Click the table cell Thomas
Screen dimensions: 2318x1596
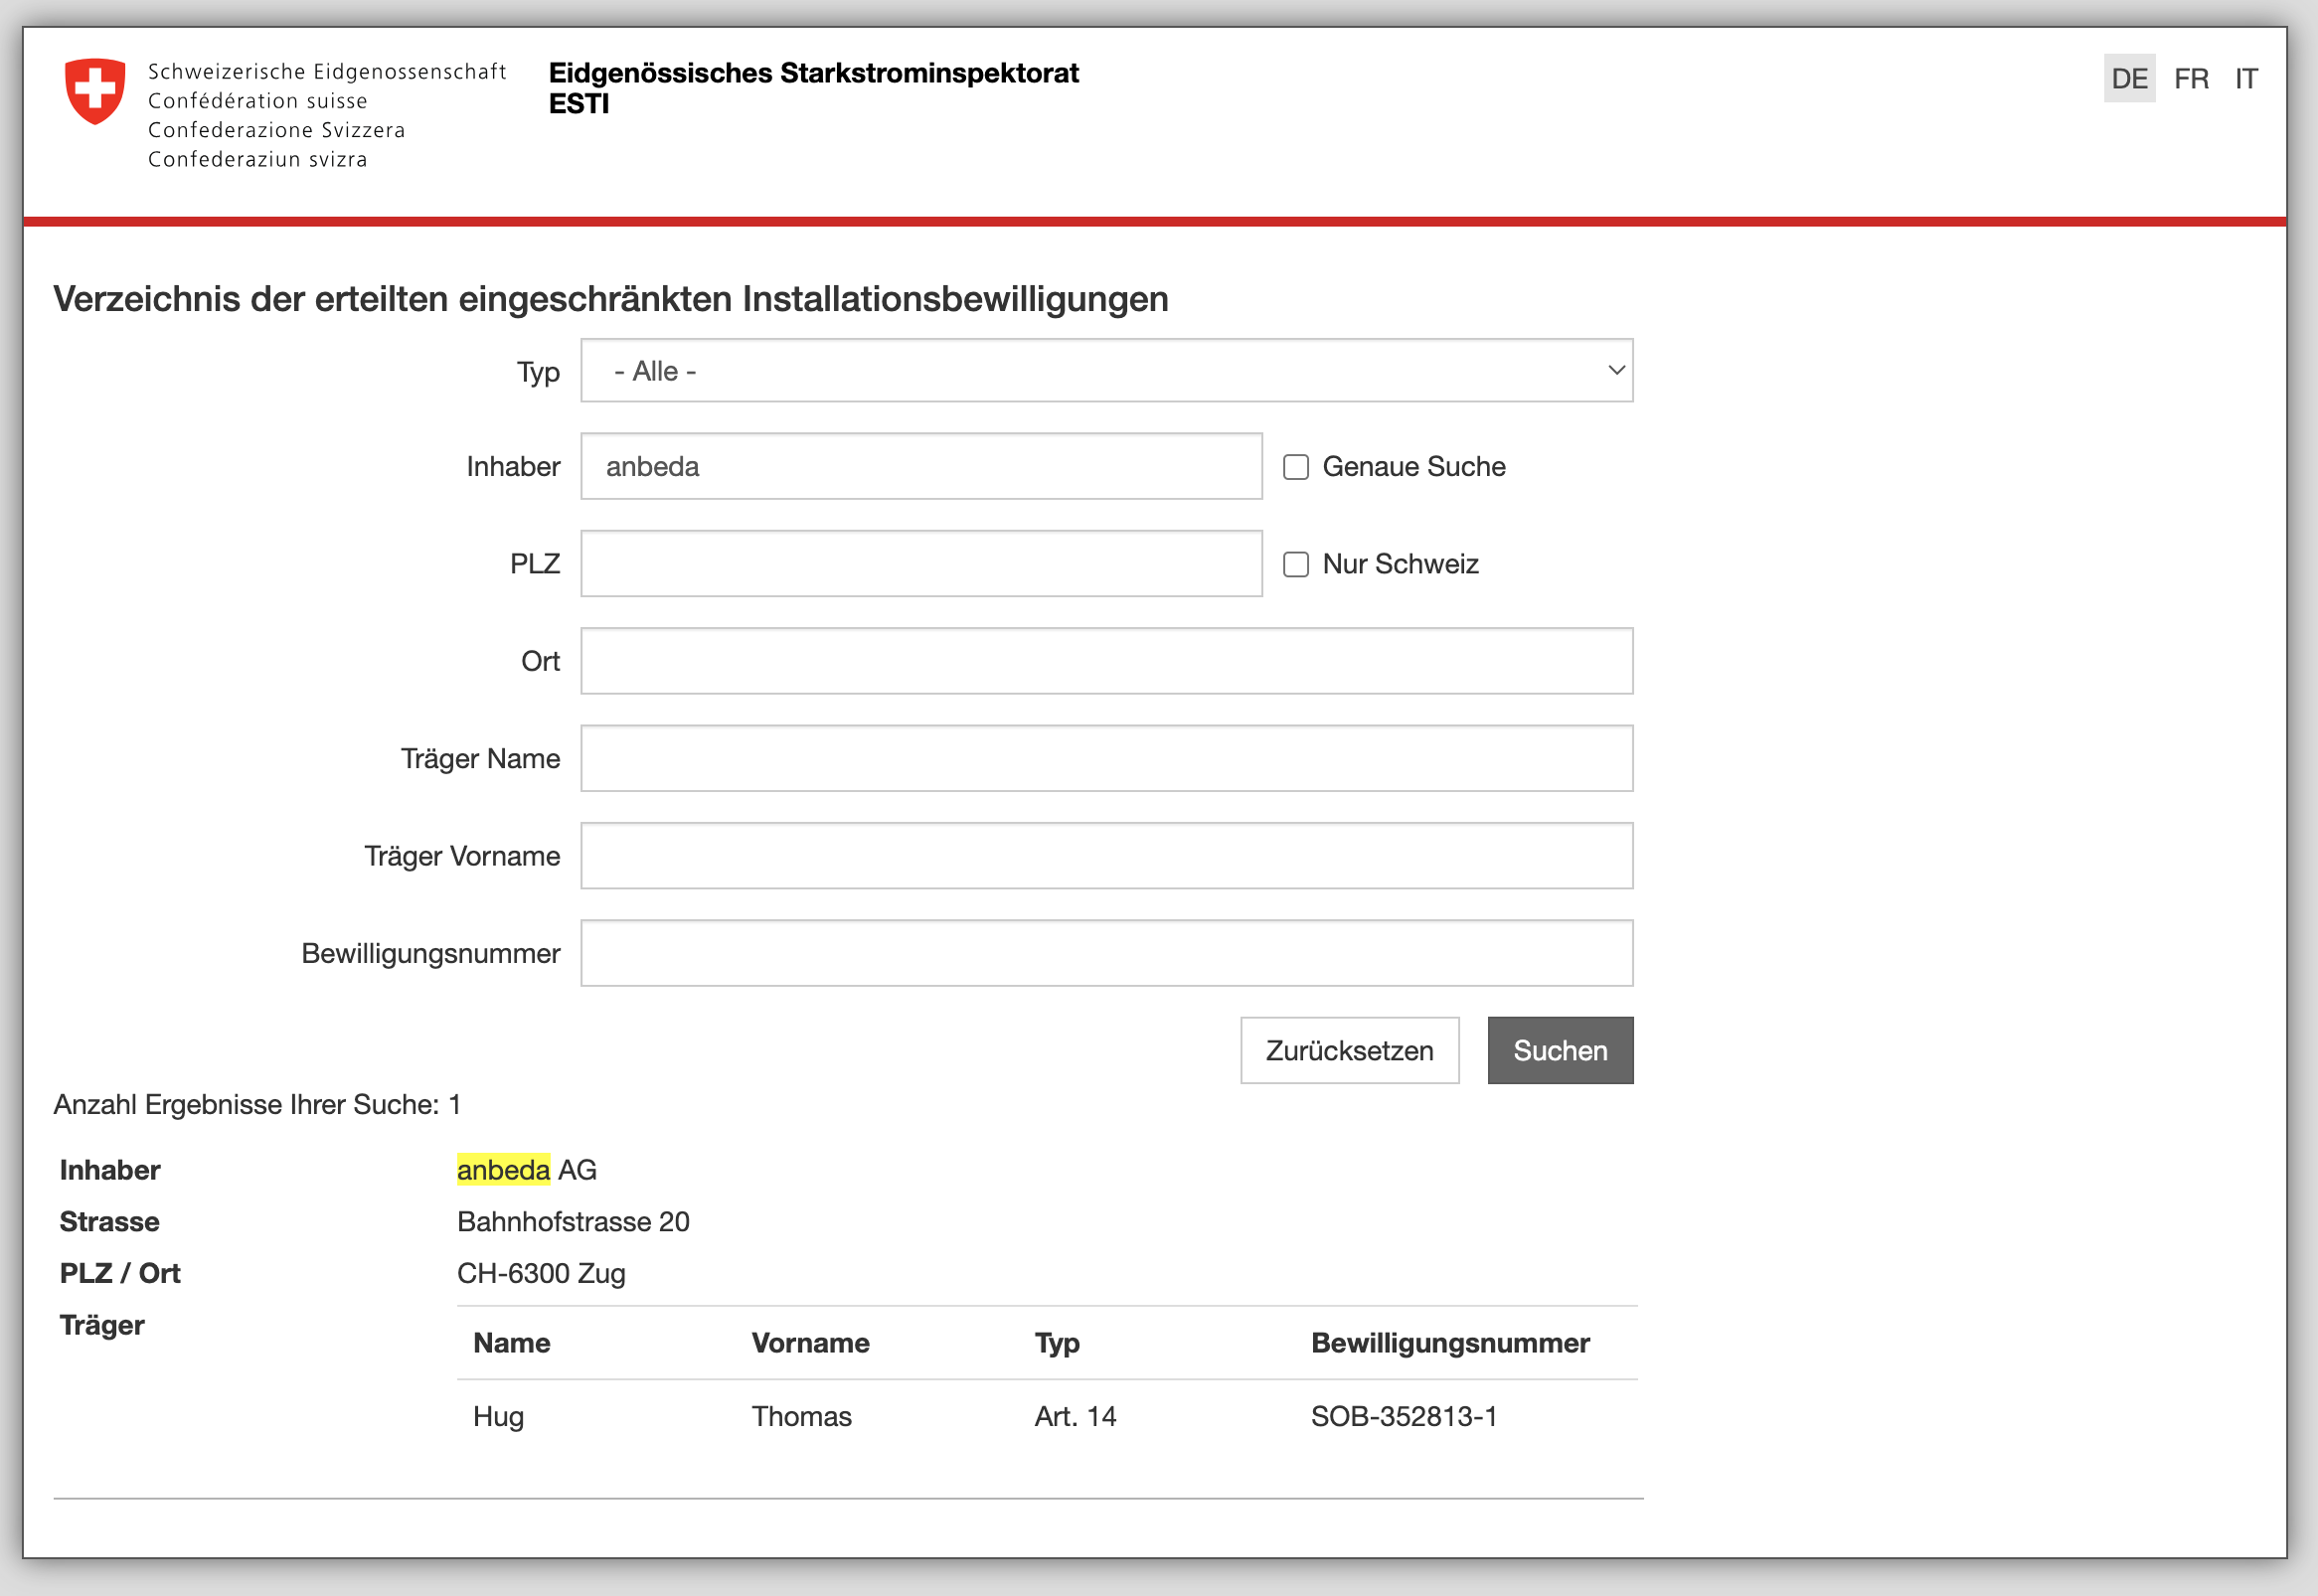801,1417
